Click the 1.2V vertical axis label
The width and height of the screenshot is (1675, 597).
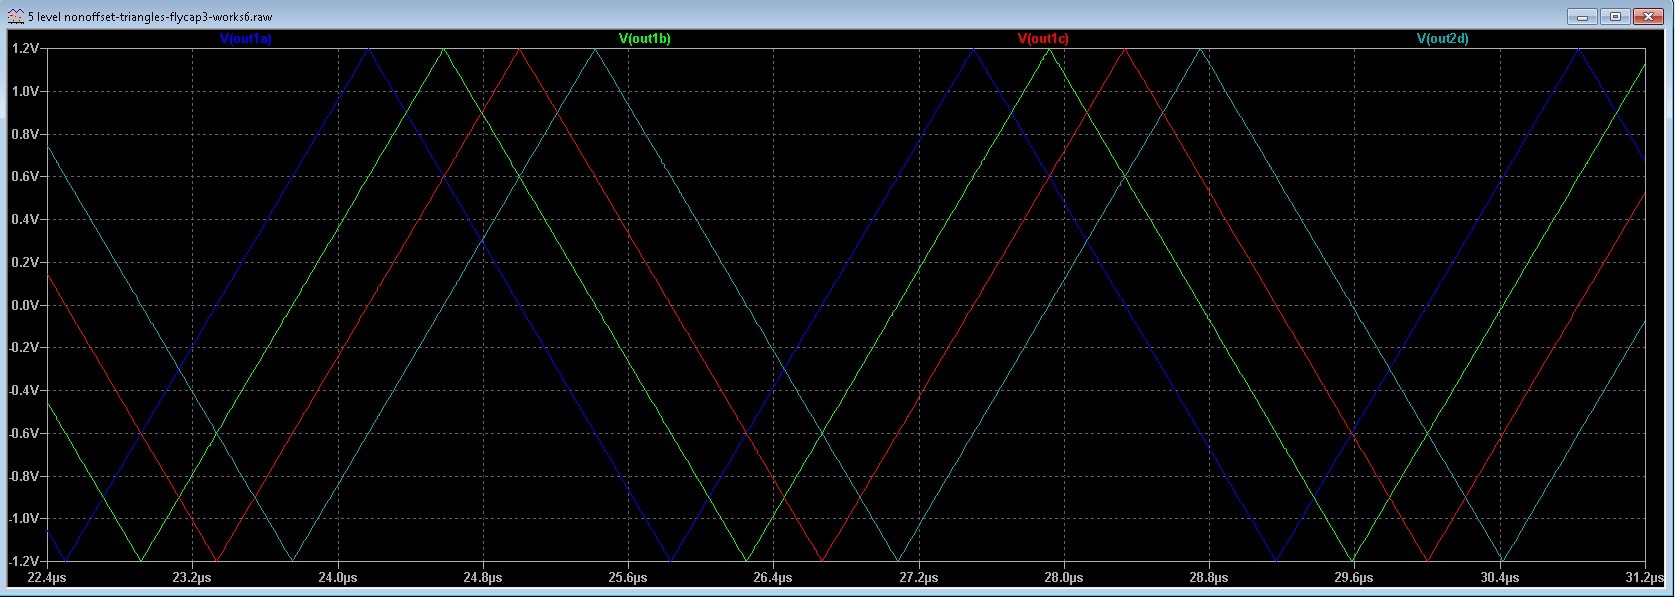24,48
